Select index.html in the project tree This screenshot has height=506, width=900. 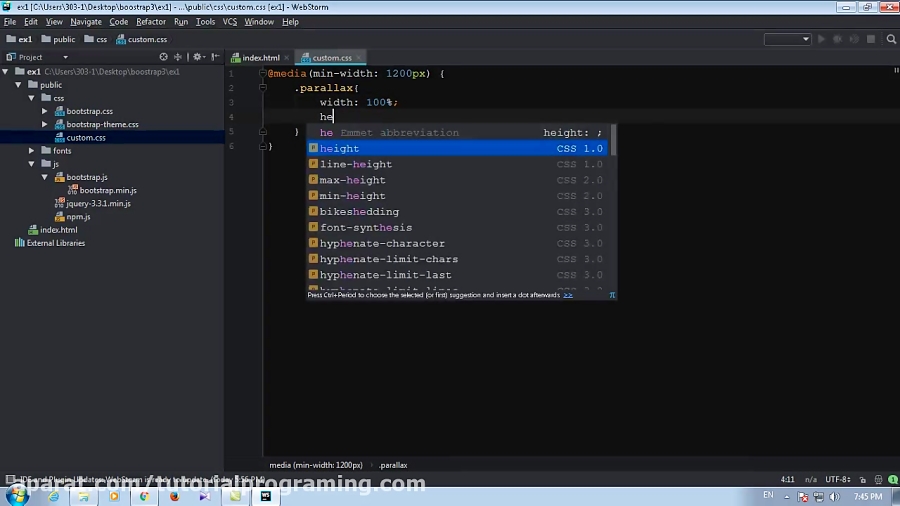[59, 230]
